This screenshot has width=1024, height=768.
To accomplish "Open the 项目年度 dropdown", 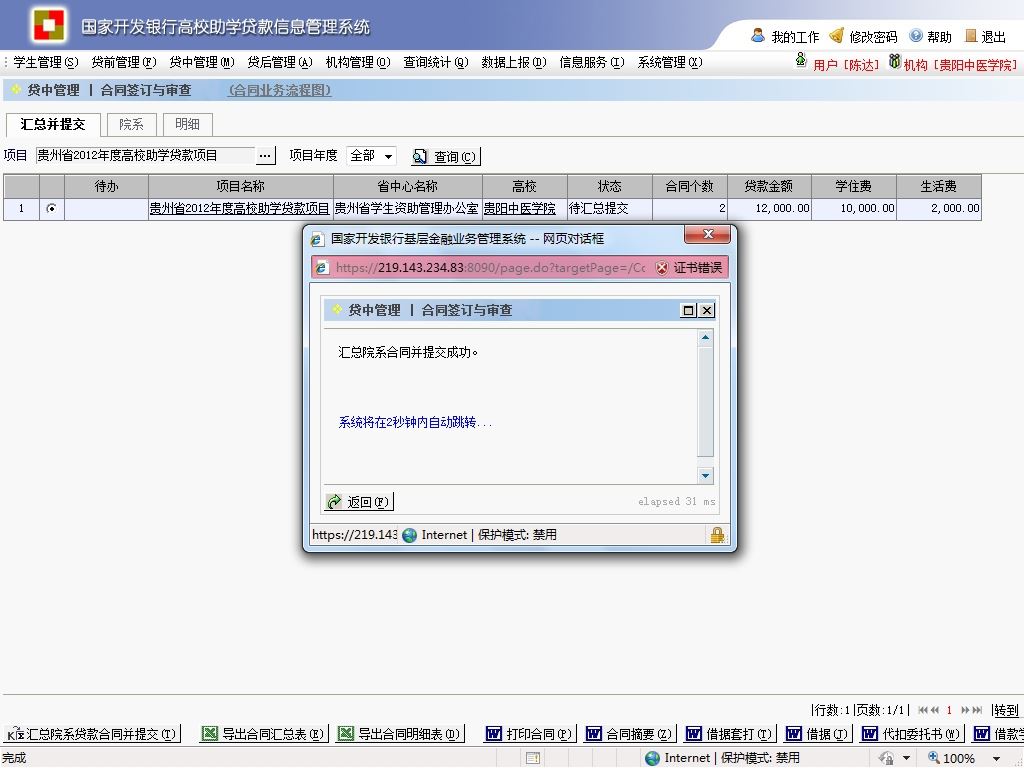I will coord(371,156).
